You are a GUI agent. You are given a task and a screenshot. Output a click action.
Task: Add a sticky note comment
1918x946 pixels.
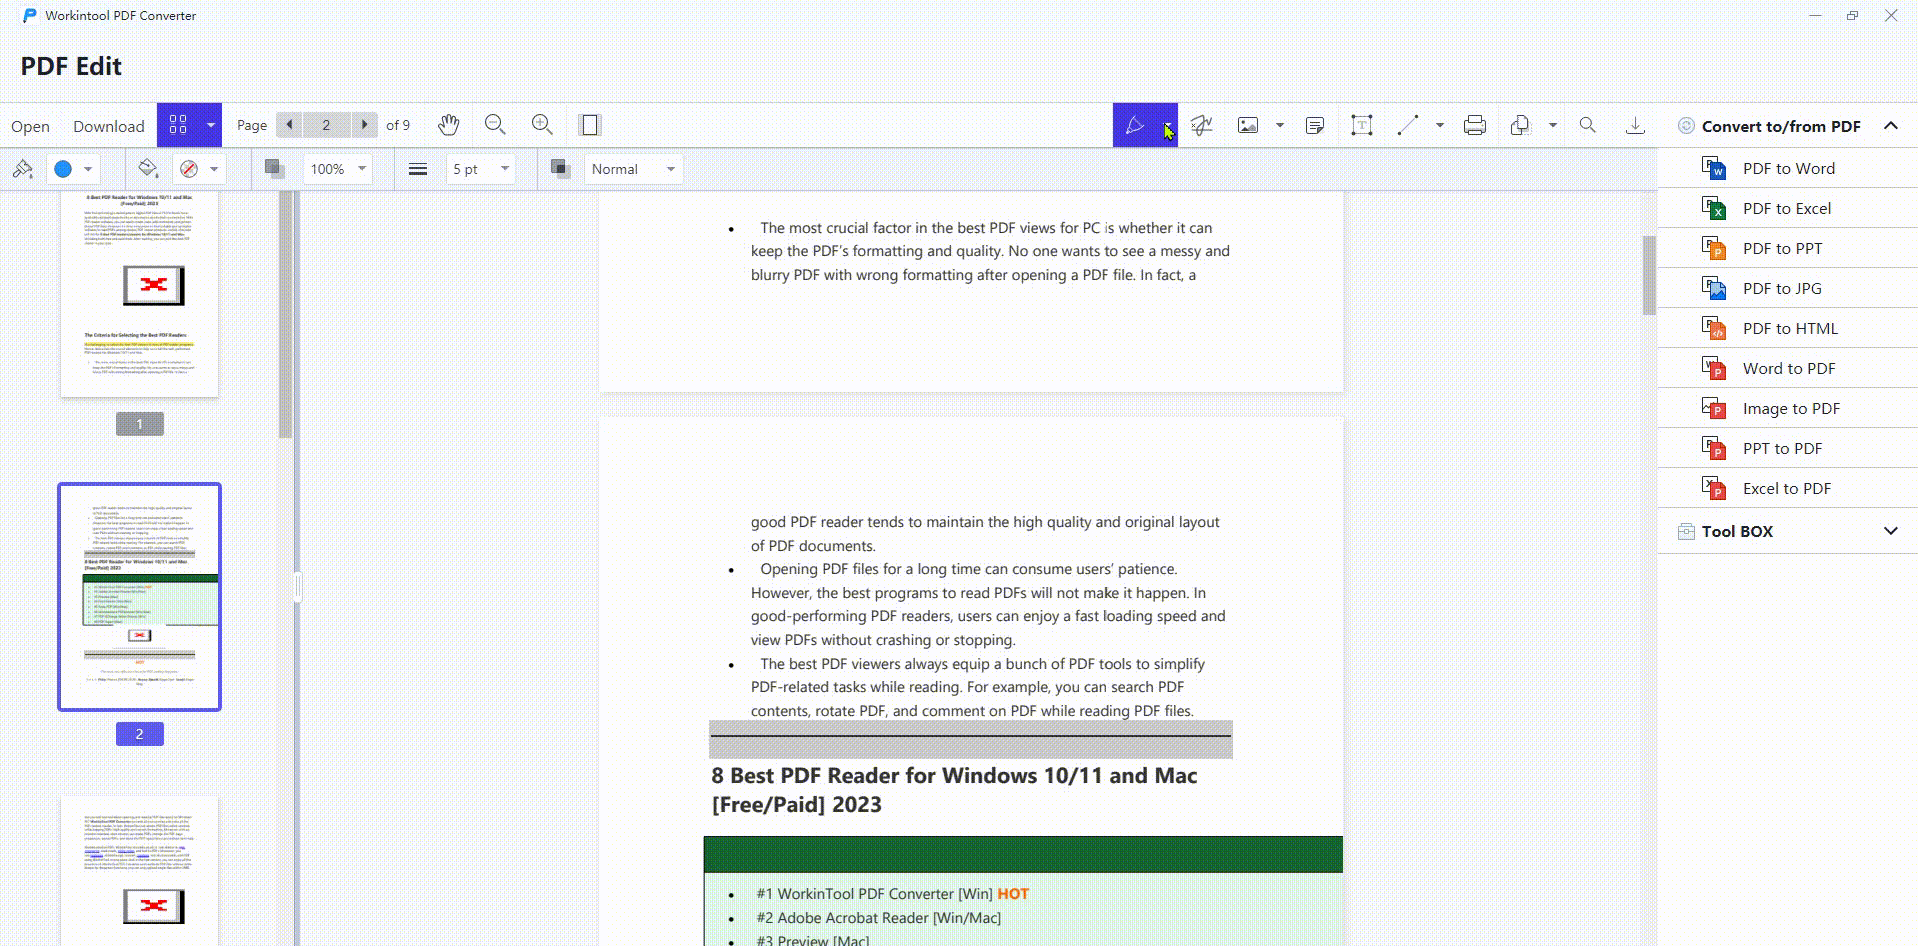[x=1314, y=125]
